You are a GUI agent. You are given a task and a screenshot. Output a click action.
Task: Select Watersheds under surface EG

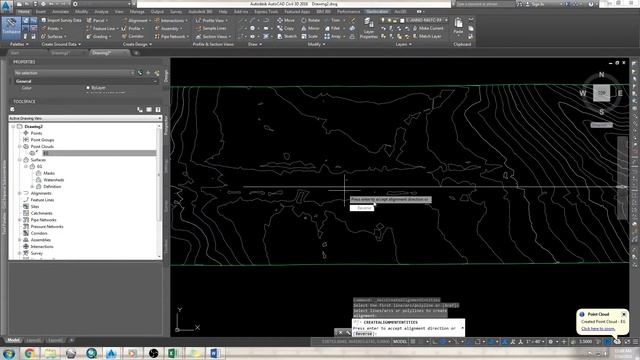(x=53, y=180)
